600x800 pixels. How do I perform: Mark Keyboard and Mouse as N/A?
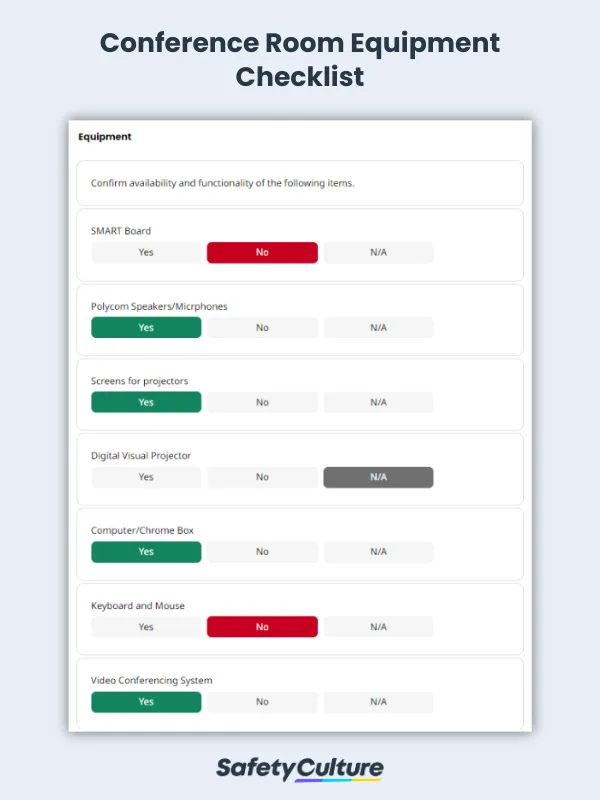point(378,626)
